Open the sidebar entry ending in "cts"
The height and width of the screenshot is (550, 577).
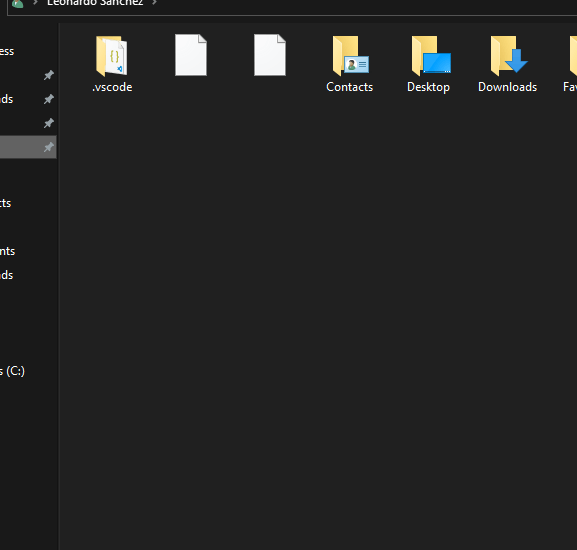click(x=6, y=203)
